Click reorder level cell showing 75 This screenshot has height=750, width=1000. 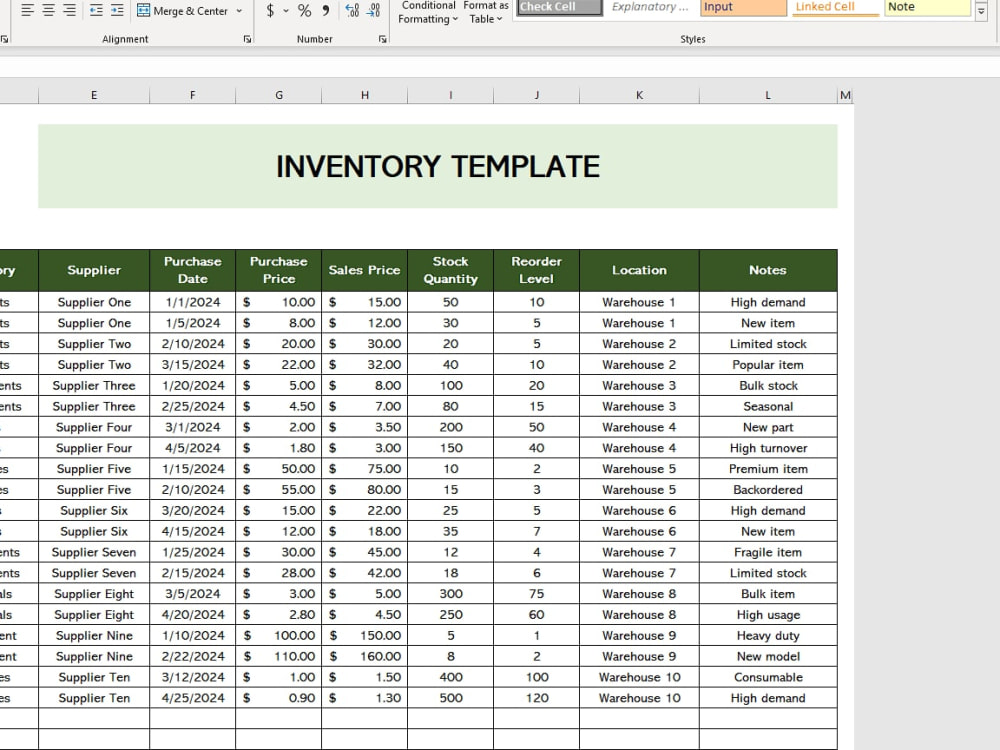click(x=536, y=594)
